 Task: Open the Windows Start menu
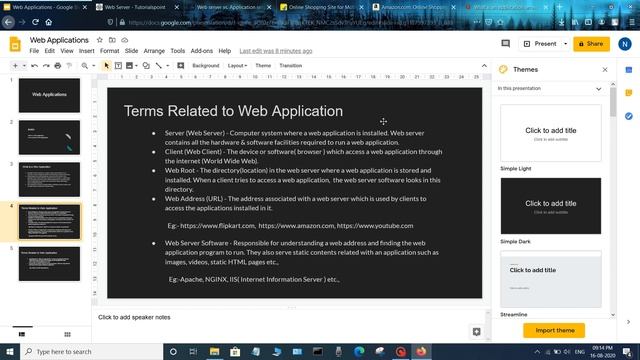click(x=10, y=351)
